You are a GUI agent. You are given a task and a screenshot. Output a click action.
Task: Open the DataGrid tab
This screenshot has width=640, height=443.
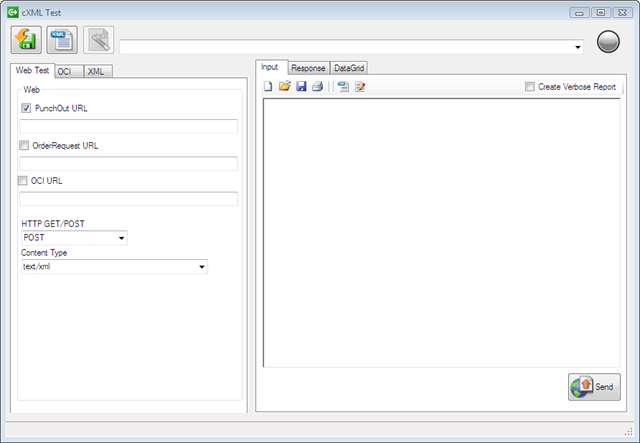click(x=349, y=68)
